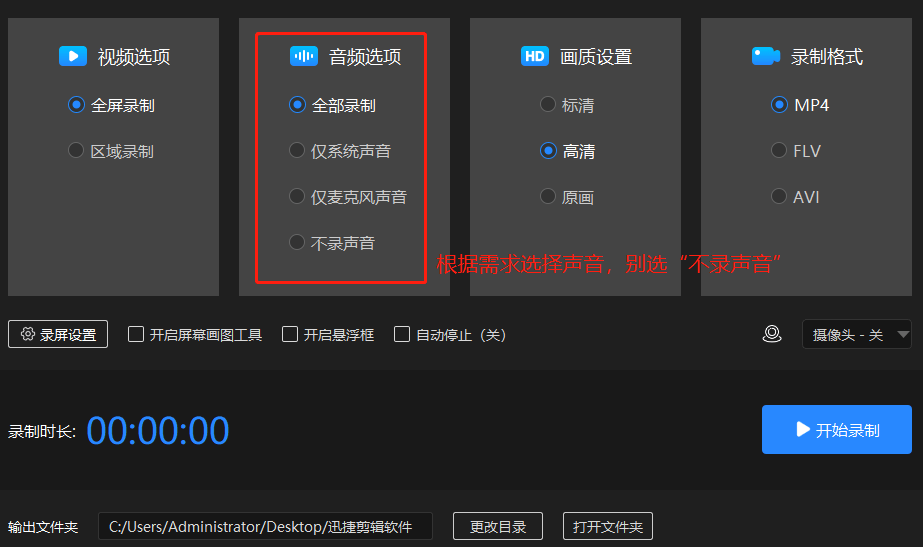Click 开始录制 to start recording
The height and width of the screenshot is (547, 923).
[836, 430]
